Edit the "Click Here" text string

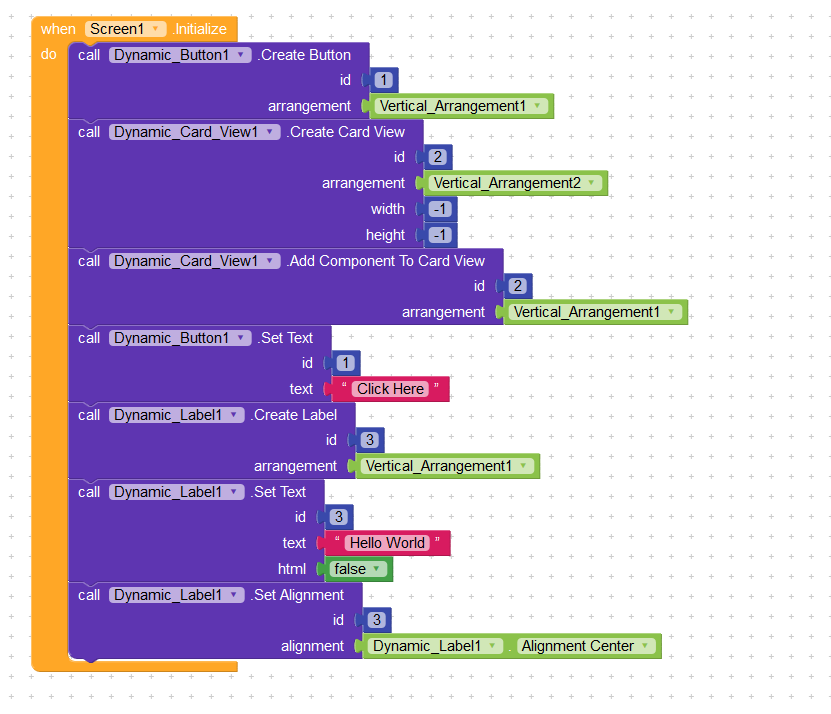[x=391, y=389]
